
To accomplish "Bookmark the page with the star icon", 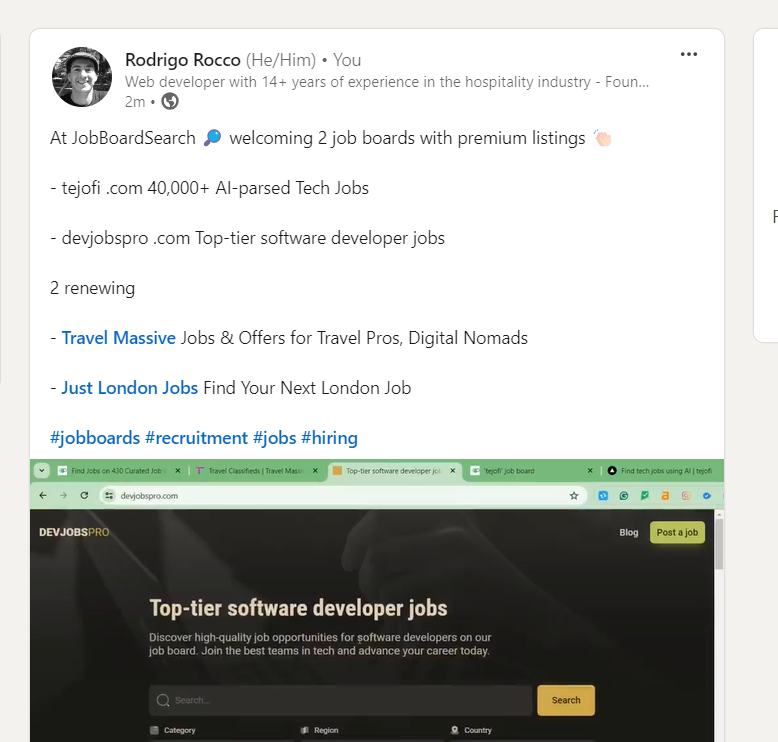I will (x=574, y=495).
